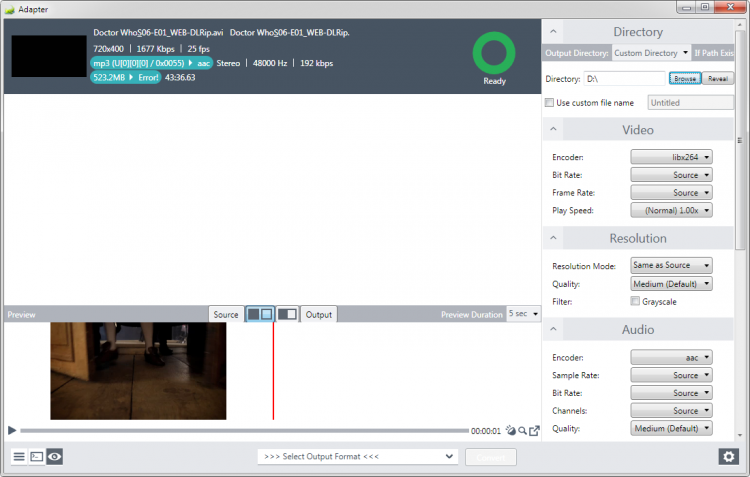This screenshot has height=477, width=750.
Task: Click the settings panel vertical scrollbar
Action: 740,139
